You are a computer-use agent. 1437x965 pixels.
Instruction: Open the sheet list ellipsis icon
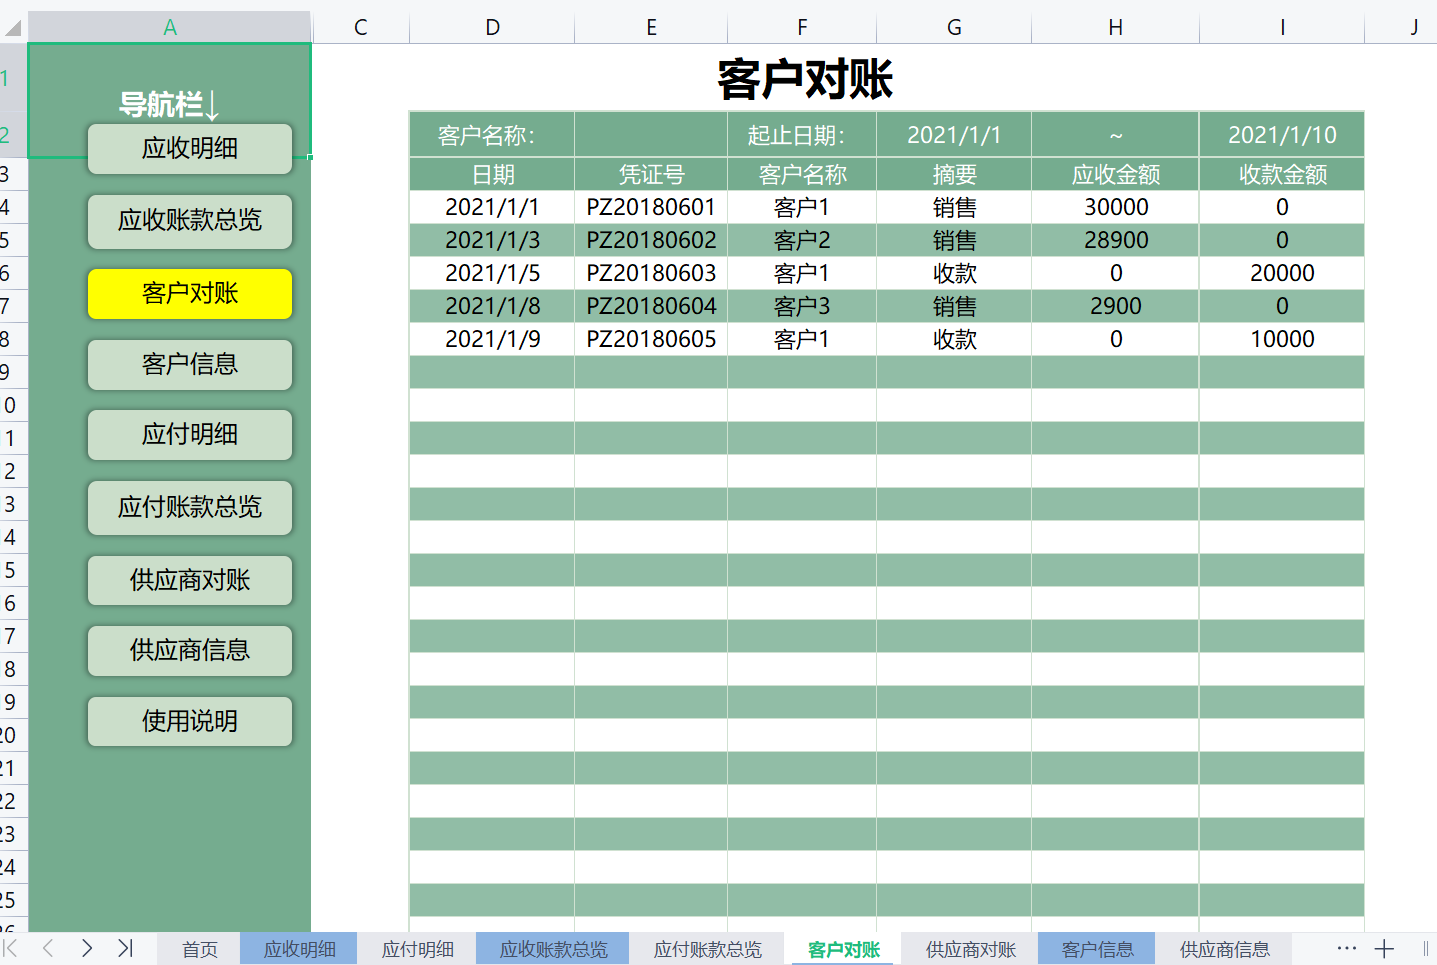pos(1345,948)
